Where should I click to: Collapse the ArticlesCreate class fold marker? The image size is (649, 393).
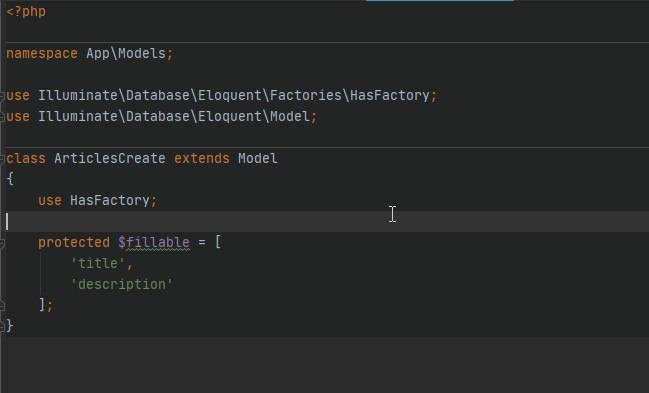point(2,159)
